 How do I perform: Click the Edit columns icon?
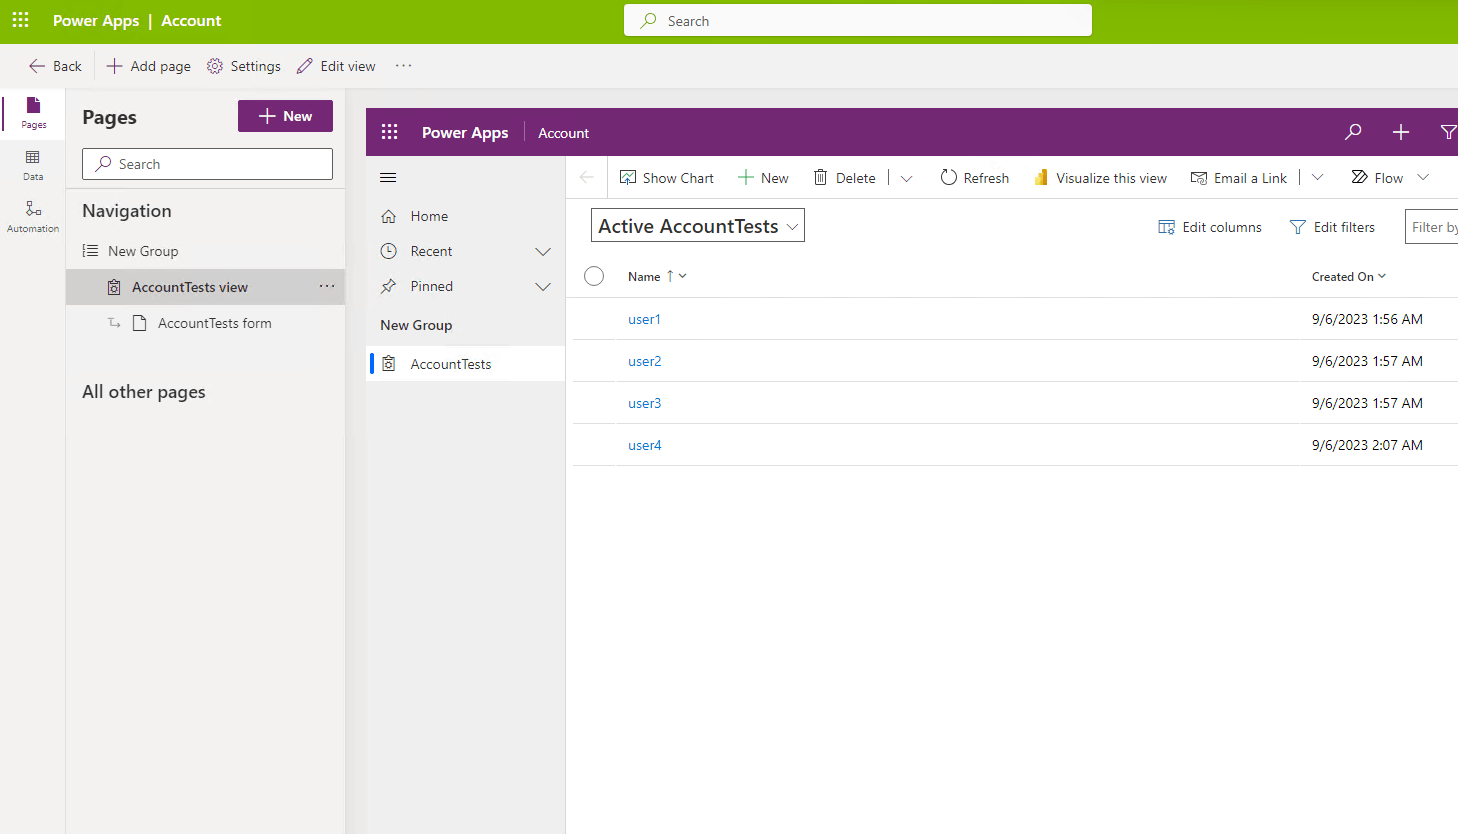click(1166, 227)
